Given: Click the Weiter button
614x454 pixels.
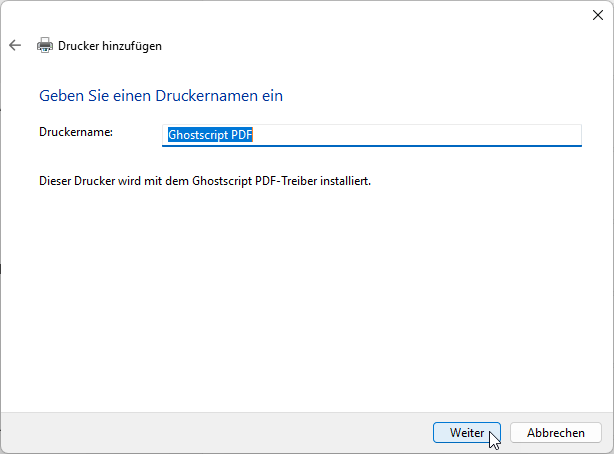Looking at the screenshot, I should (x=467, y=433).
